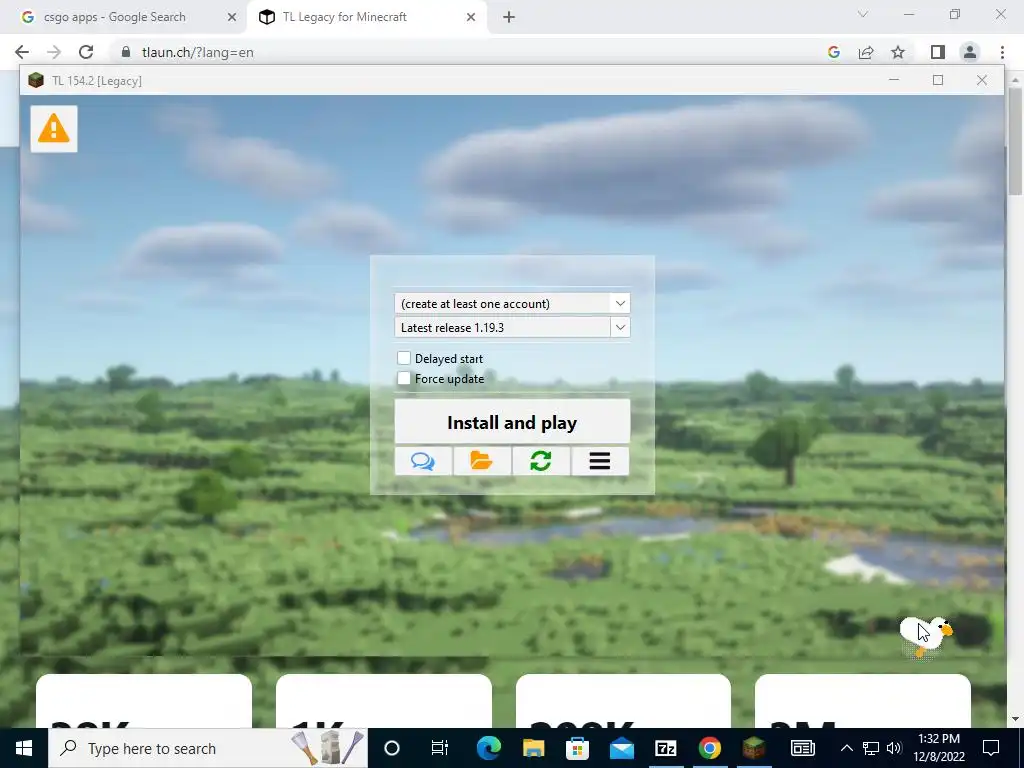
Task: Go back in Chrome
Action: tap(22, 52)
